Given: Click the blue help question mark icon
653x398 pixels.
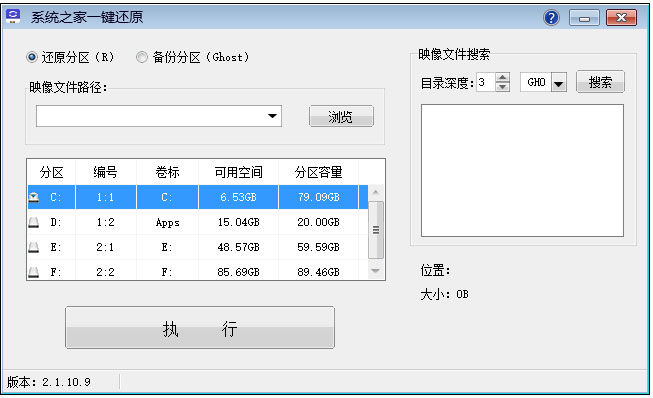Looking at the screenshot, I should [551, 18].
